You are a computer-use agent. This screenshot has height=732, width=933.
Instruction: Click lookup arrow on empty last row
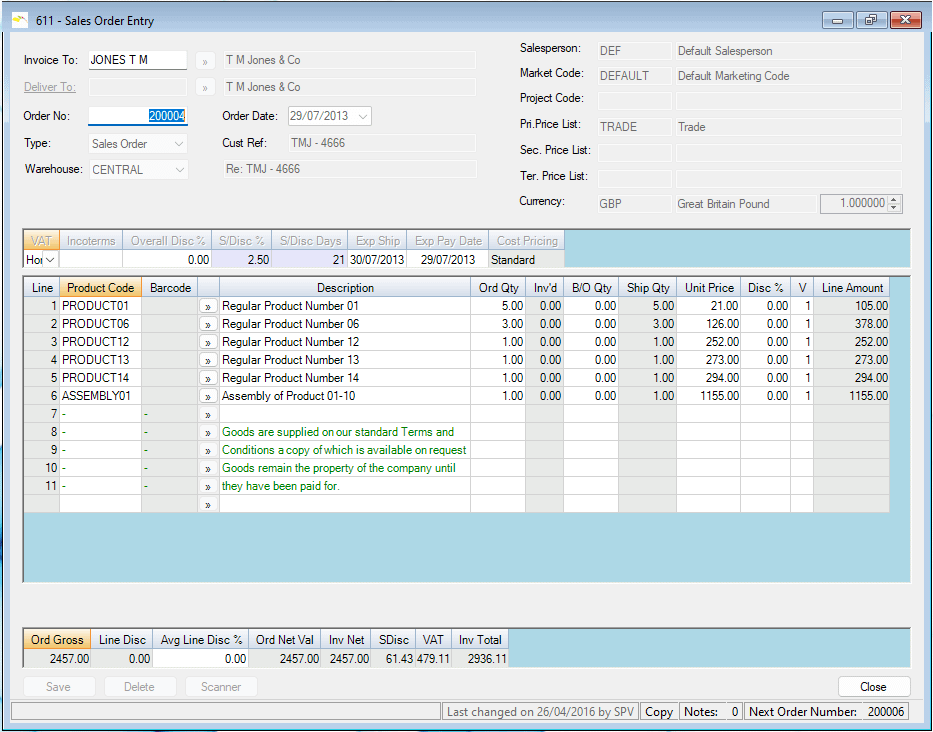point(208,504)
